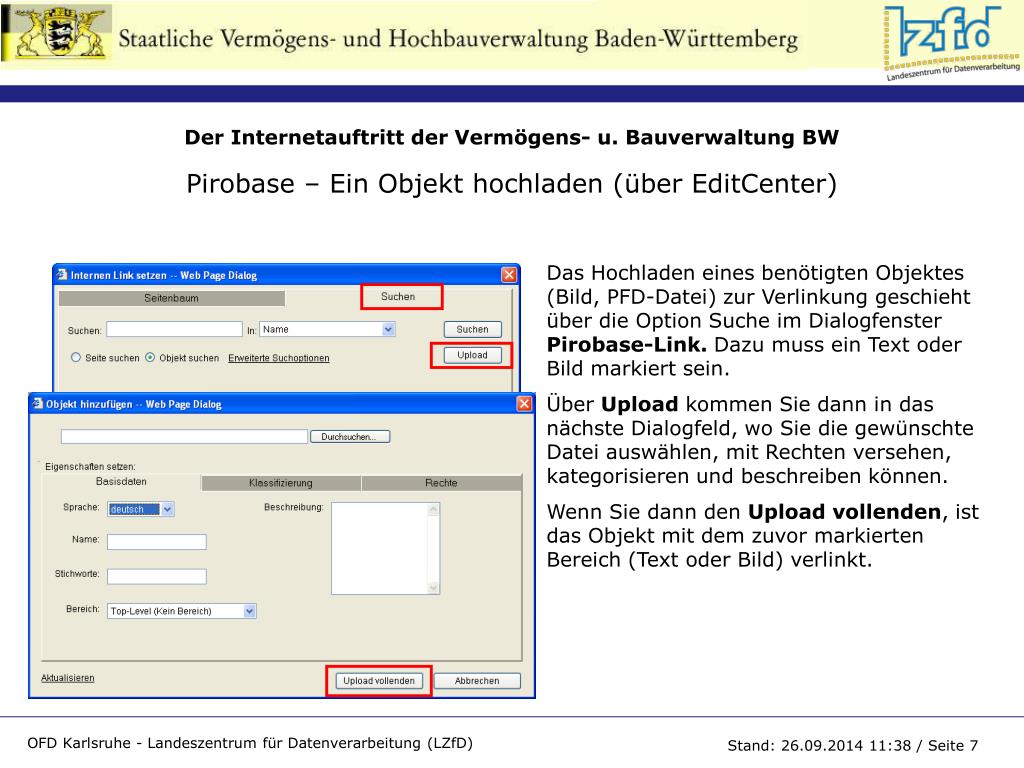Click the 'Upload' button
This screenshot has width=1024, height=768.
click(472, 355)
